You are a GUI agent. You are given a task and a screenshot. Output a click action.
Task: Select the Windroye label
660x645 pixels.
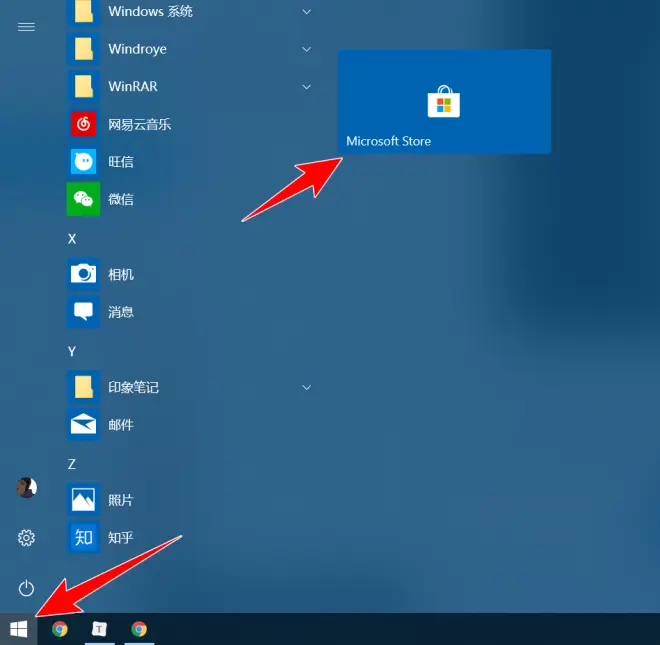click(x=138, y=49)
